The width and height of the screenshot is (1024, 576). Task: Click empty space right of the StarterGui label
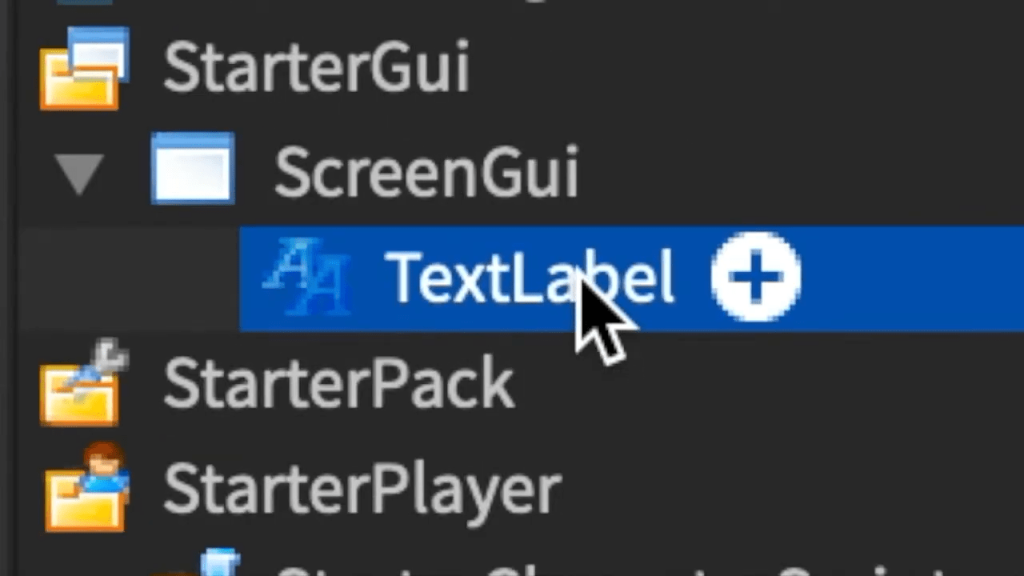point(747,68)
